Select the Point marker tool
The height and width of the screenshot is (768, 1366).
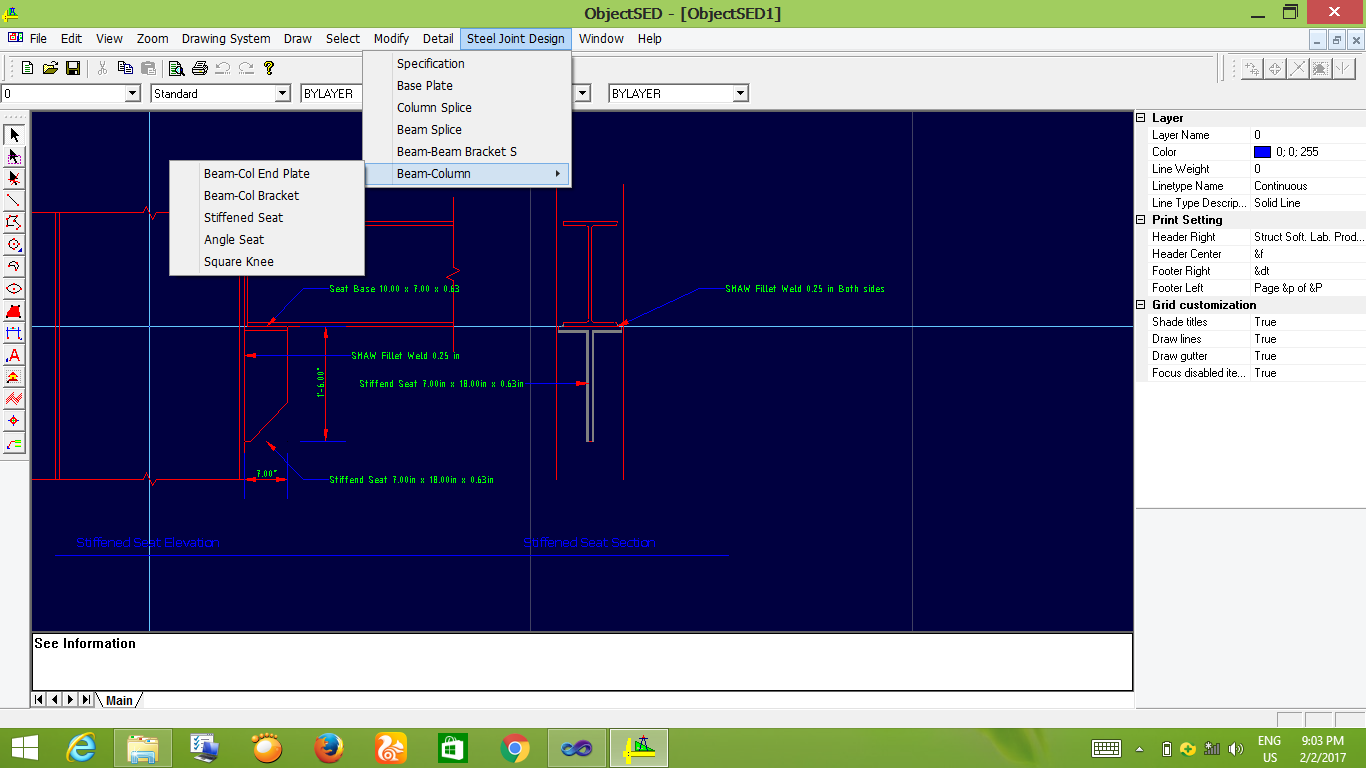14,421
